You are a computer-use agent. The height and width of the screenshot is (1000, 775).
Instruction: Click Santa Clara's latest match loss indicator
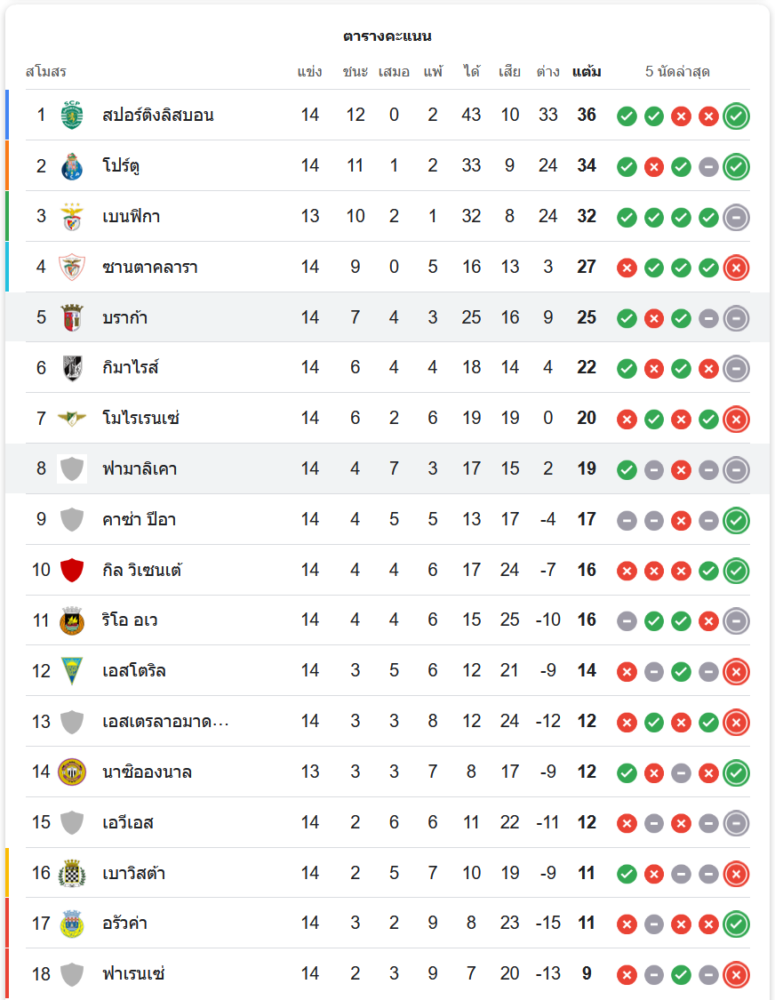pos(736,267)
